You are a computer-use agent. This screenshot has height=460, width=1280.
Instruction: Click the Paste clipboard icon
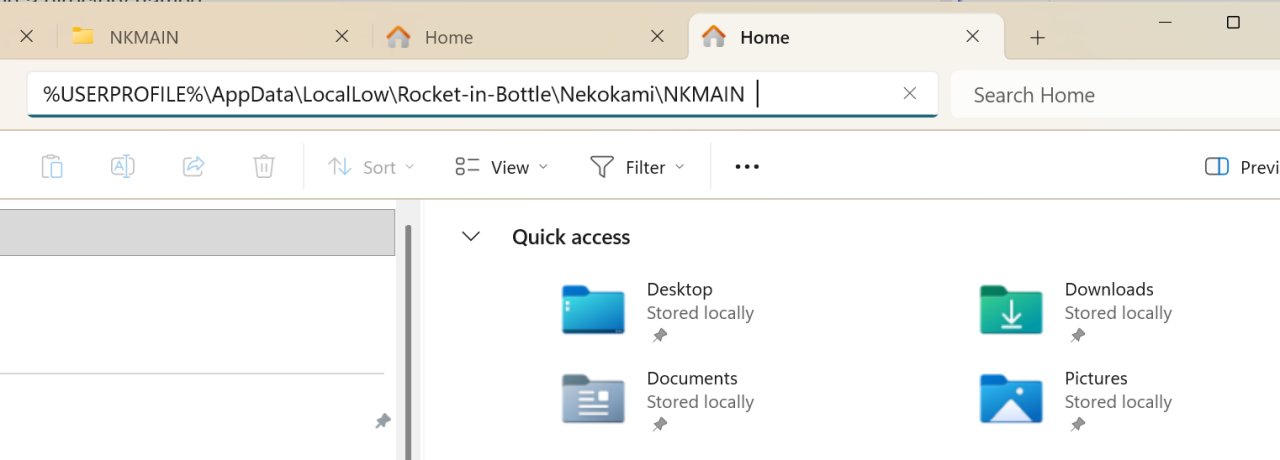pyautogui.click(x=52, y=167)
